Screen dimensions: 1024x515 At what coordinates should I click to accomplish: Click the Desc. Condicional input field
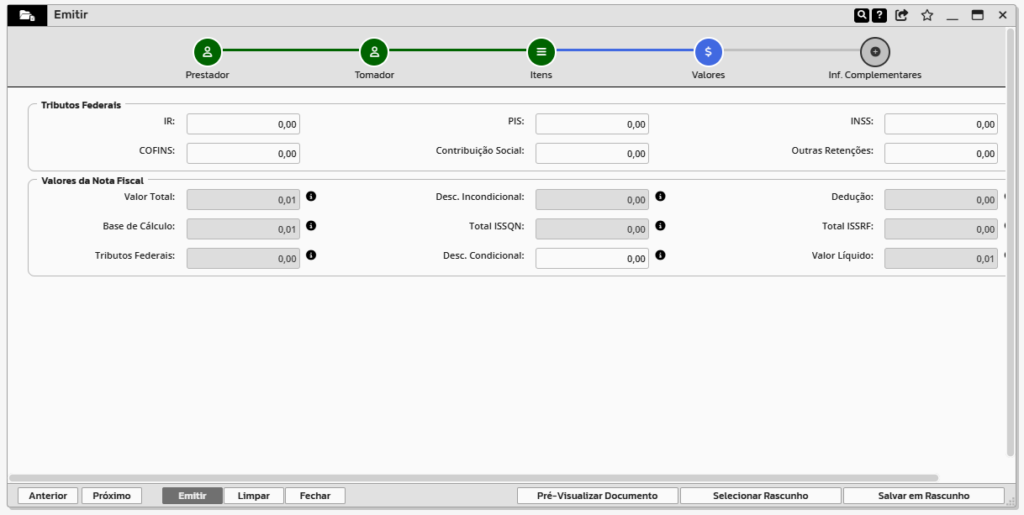click(x=592, y=259)
